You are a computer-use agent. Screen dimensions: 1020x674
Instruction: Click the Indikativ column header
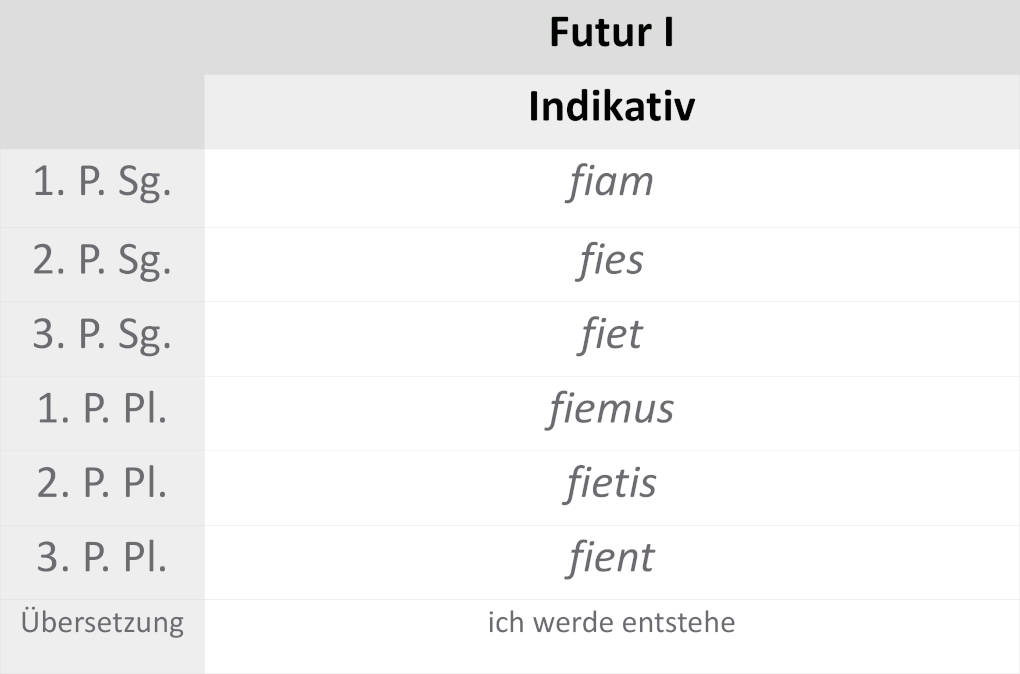[611, 107]
